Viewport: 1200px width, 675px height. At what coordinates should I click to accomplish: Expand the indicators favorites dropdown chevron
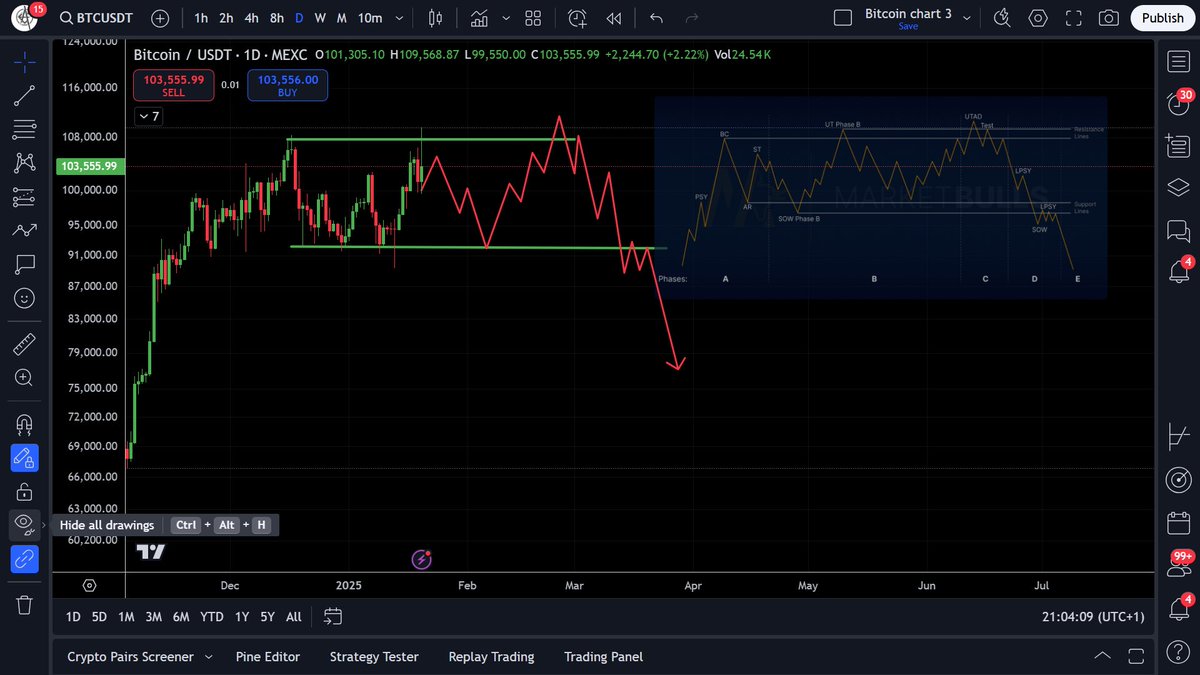tap(506, 18)
